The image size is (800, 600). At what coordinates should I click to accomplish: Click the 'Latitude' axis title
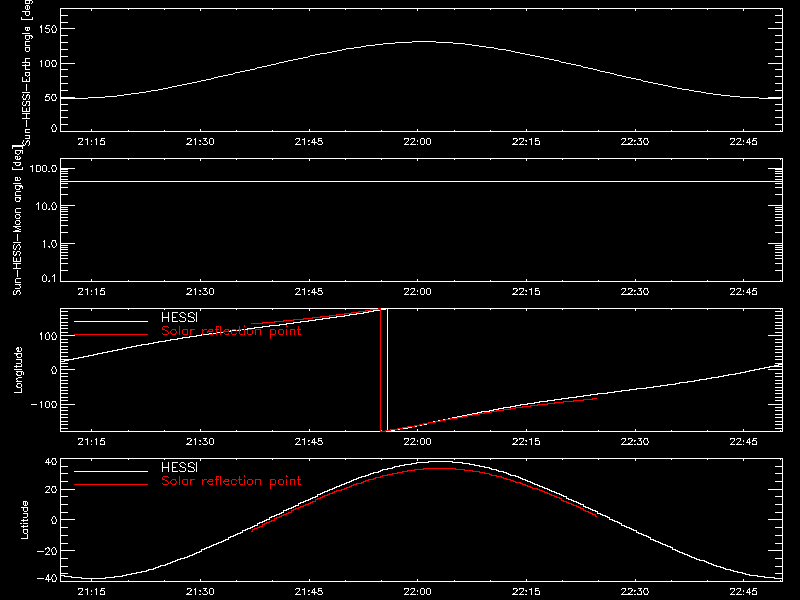pyautogui.click(x=24, y=520)
